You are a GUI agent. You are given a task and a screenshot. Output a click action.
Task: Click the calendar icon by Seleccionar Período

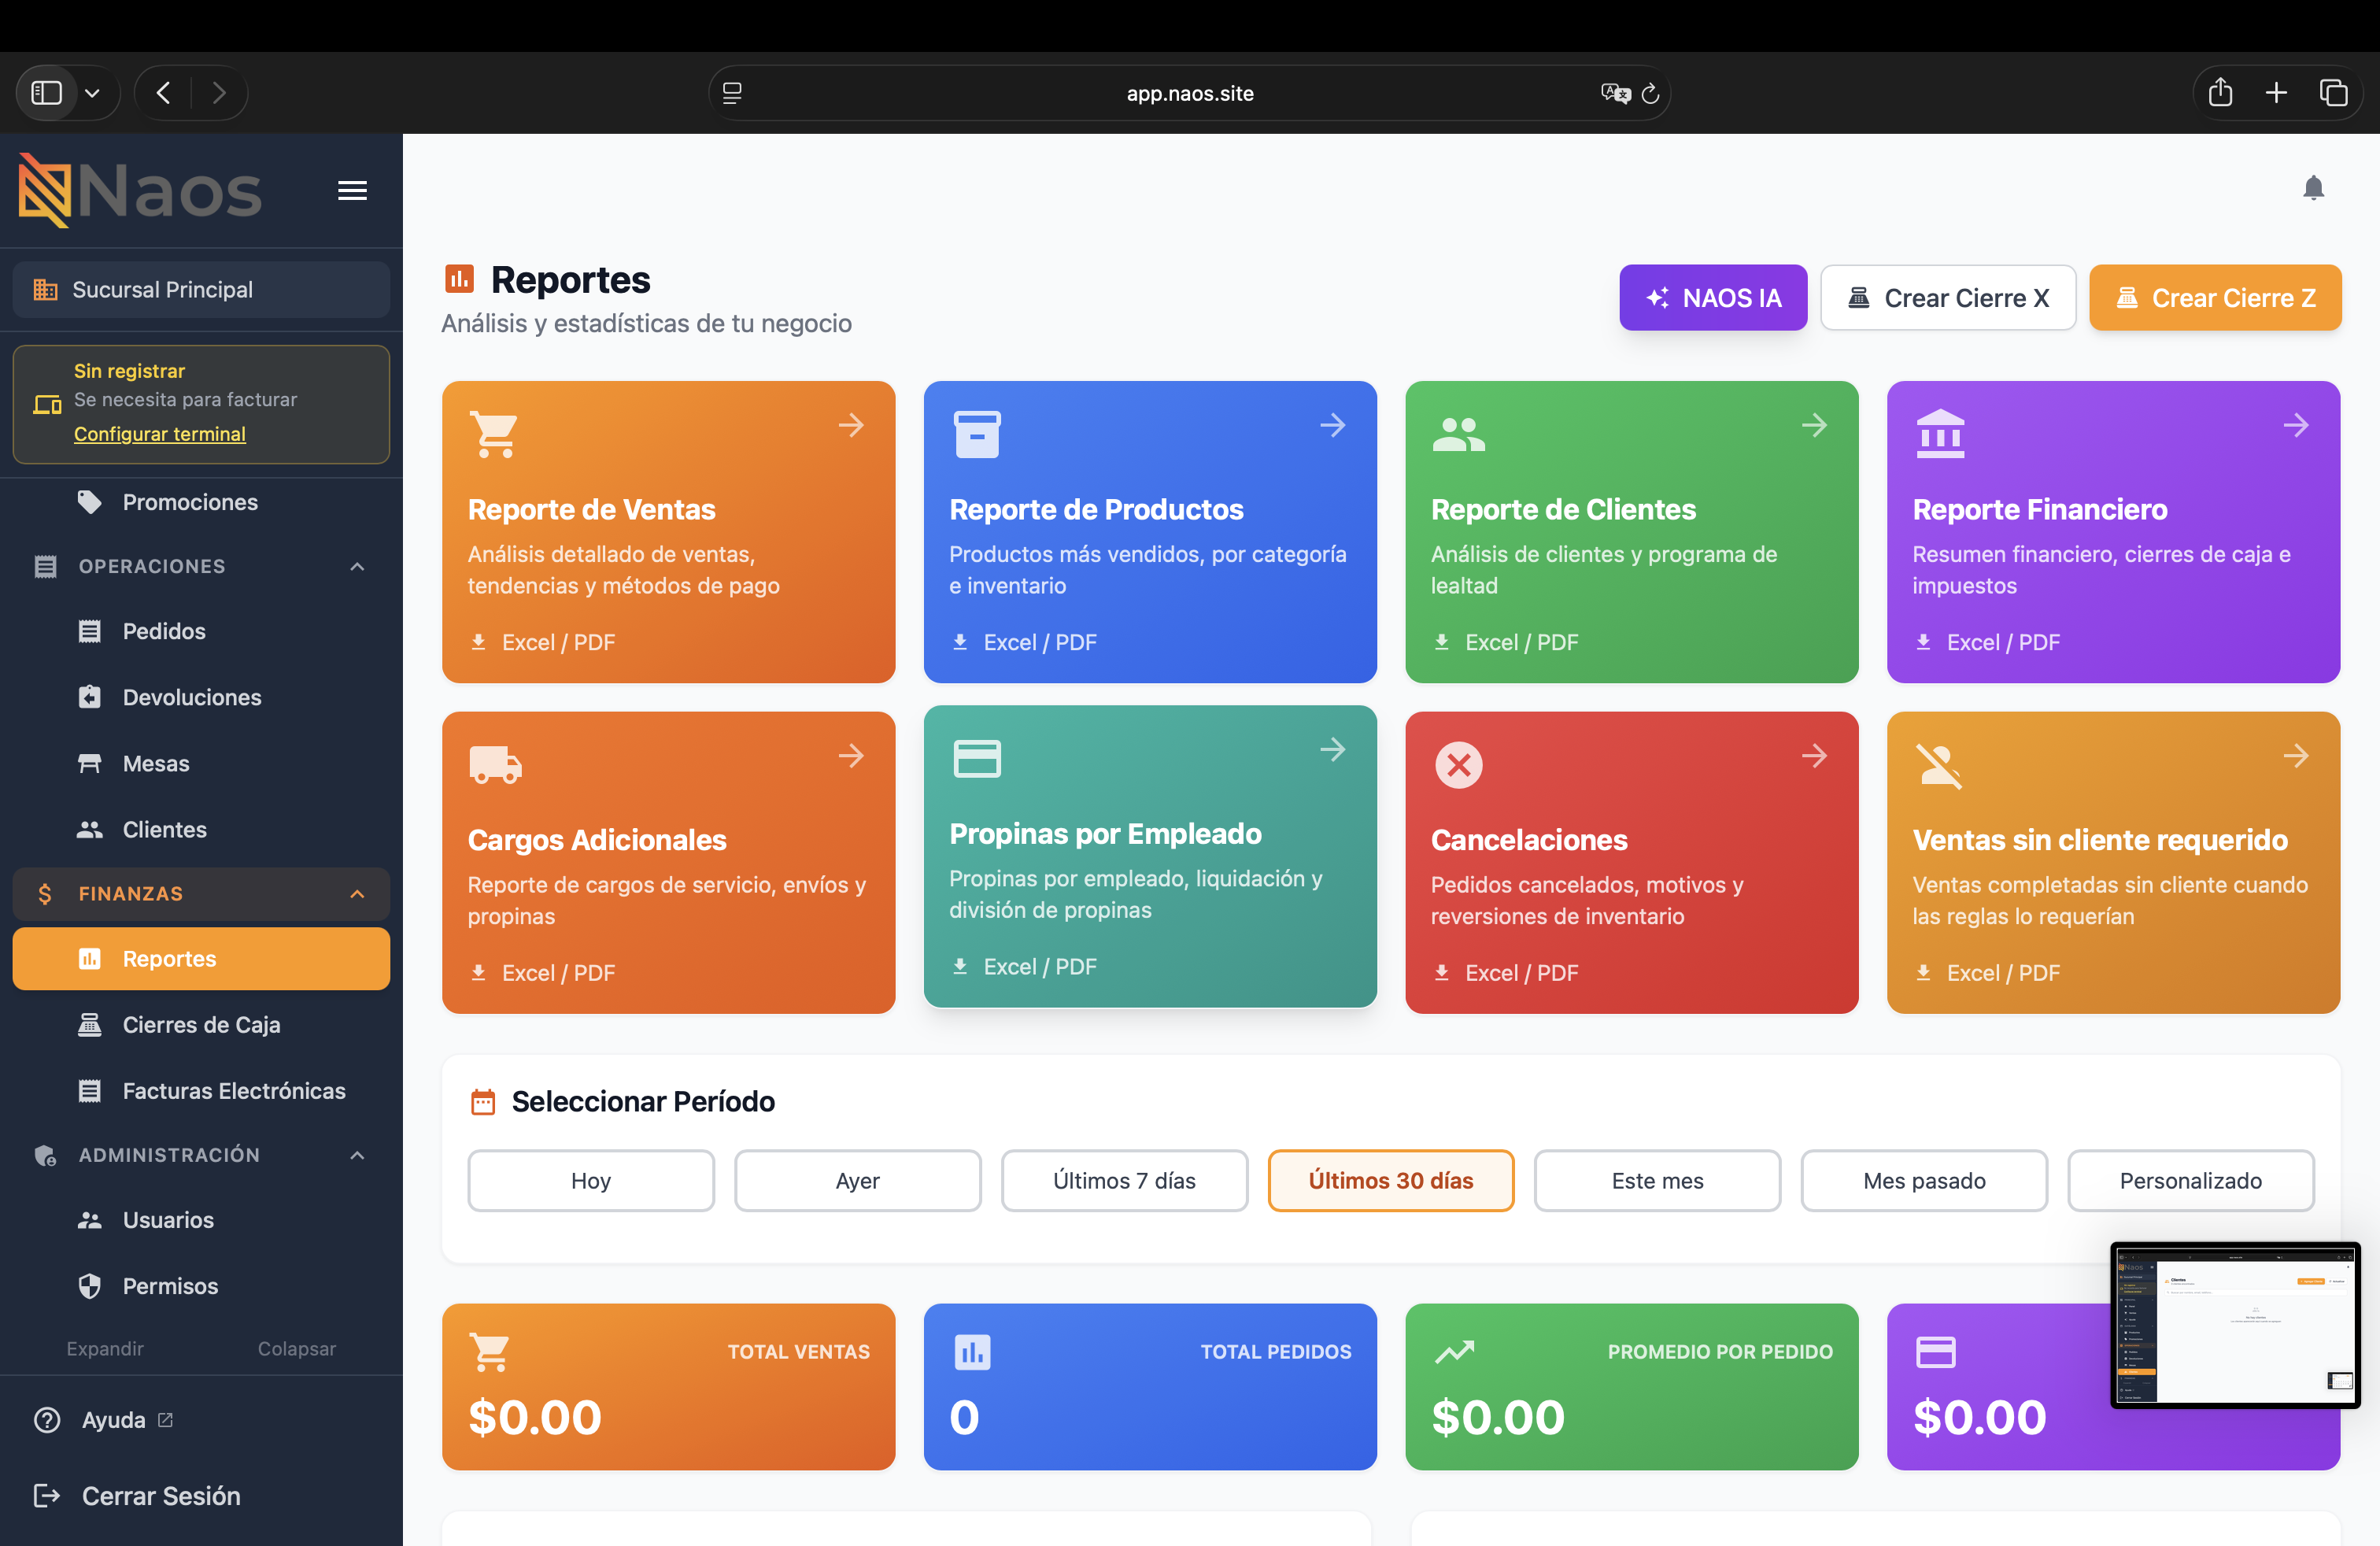(483, 1102)
